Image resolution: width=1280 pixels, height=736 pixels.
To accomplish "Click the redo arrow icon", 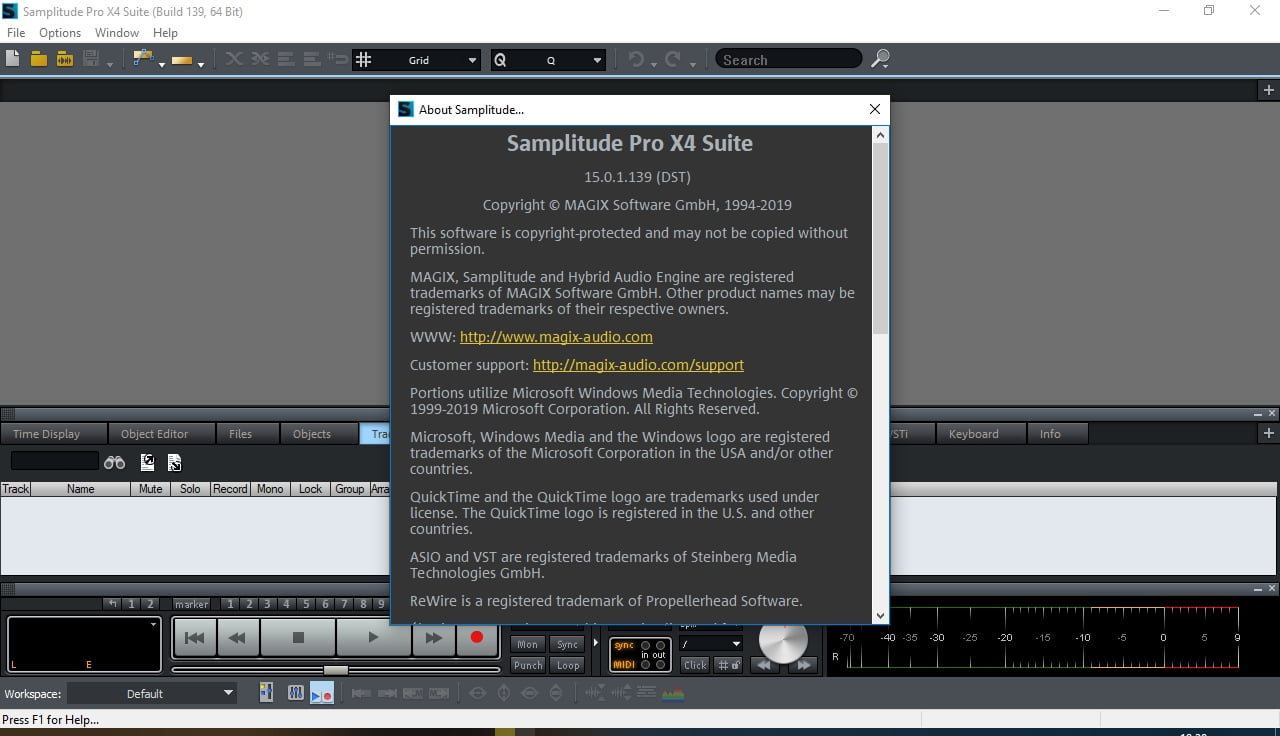I will tap(673, 59).
